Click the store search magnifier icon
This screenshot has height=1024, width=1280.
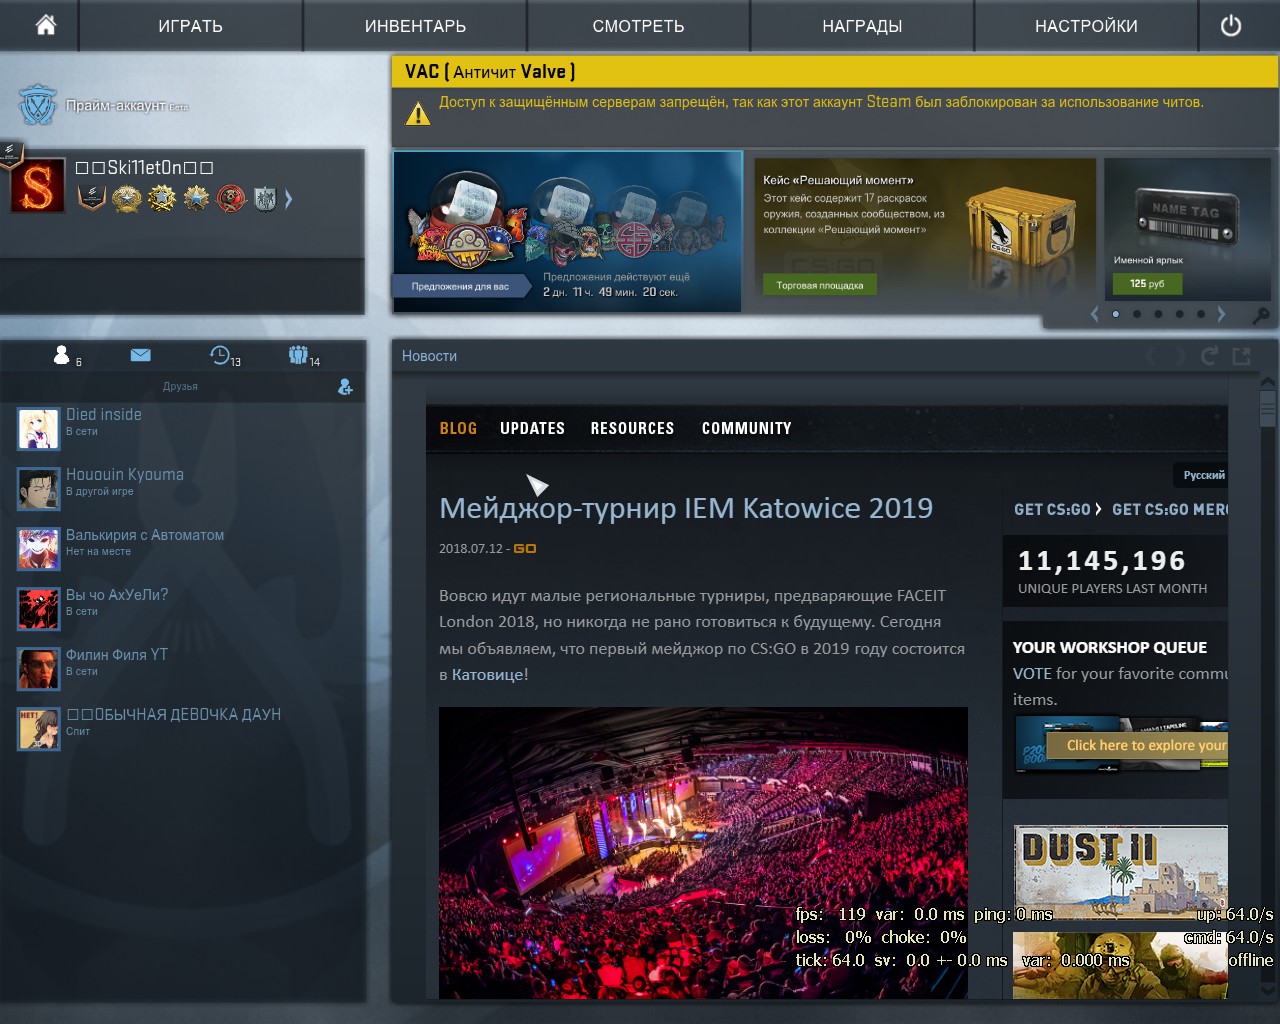pyautogui.click(x=1261, y=316)
